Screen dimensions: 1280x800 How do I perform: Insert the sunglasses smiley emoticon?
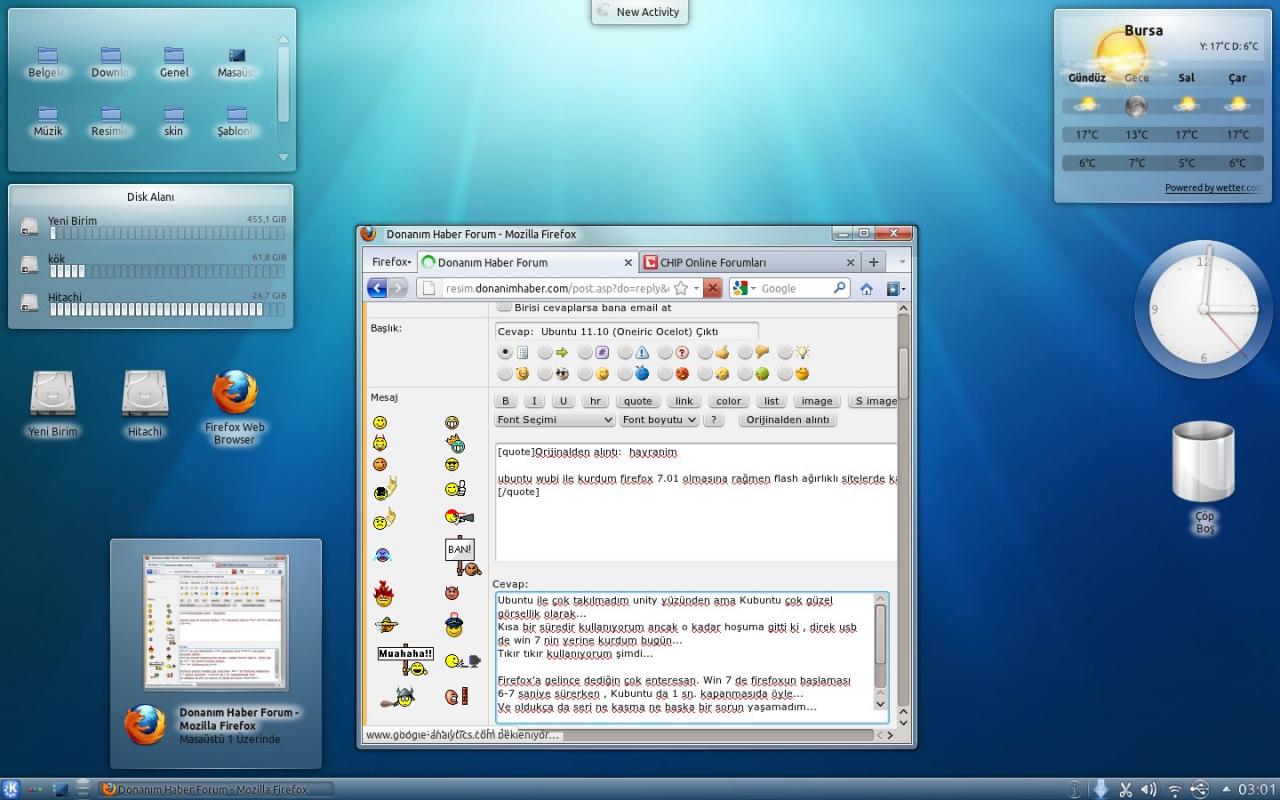tap(453, 464)
